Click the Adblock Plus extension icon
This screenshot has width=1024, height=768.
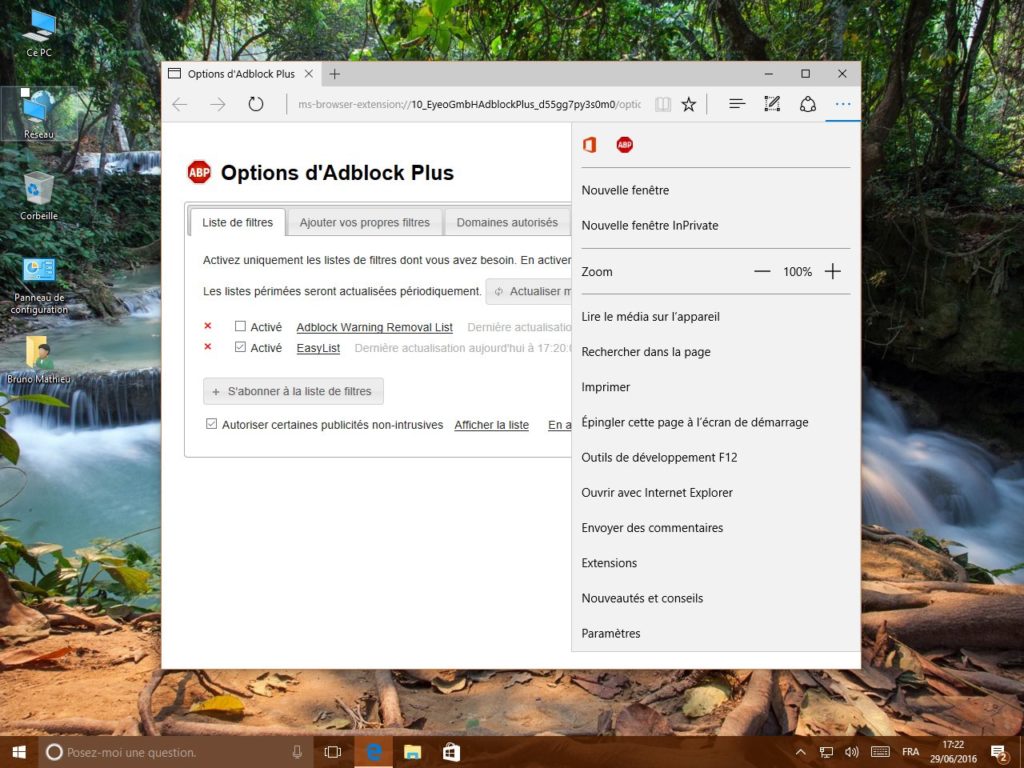(x=625, y=144)
